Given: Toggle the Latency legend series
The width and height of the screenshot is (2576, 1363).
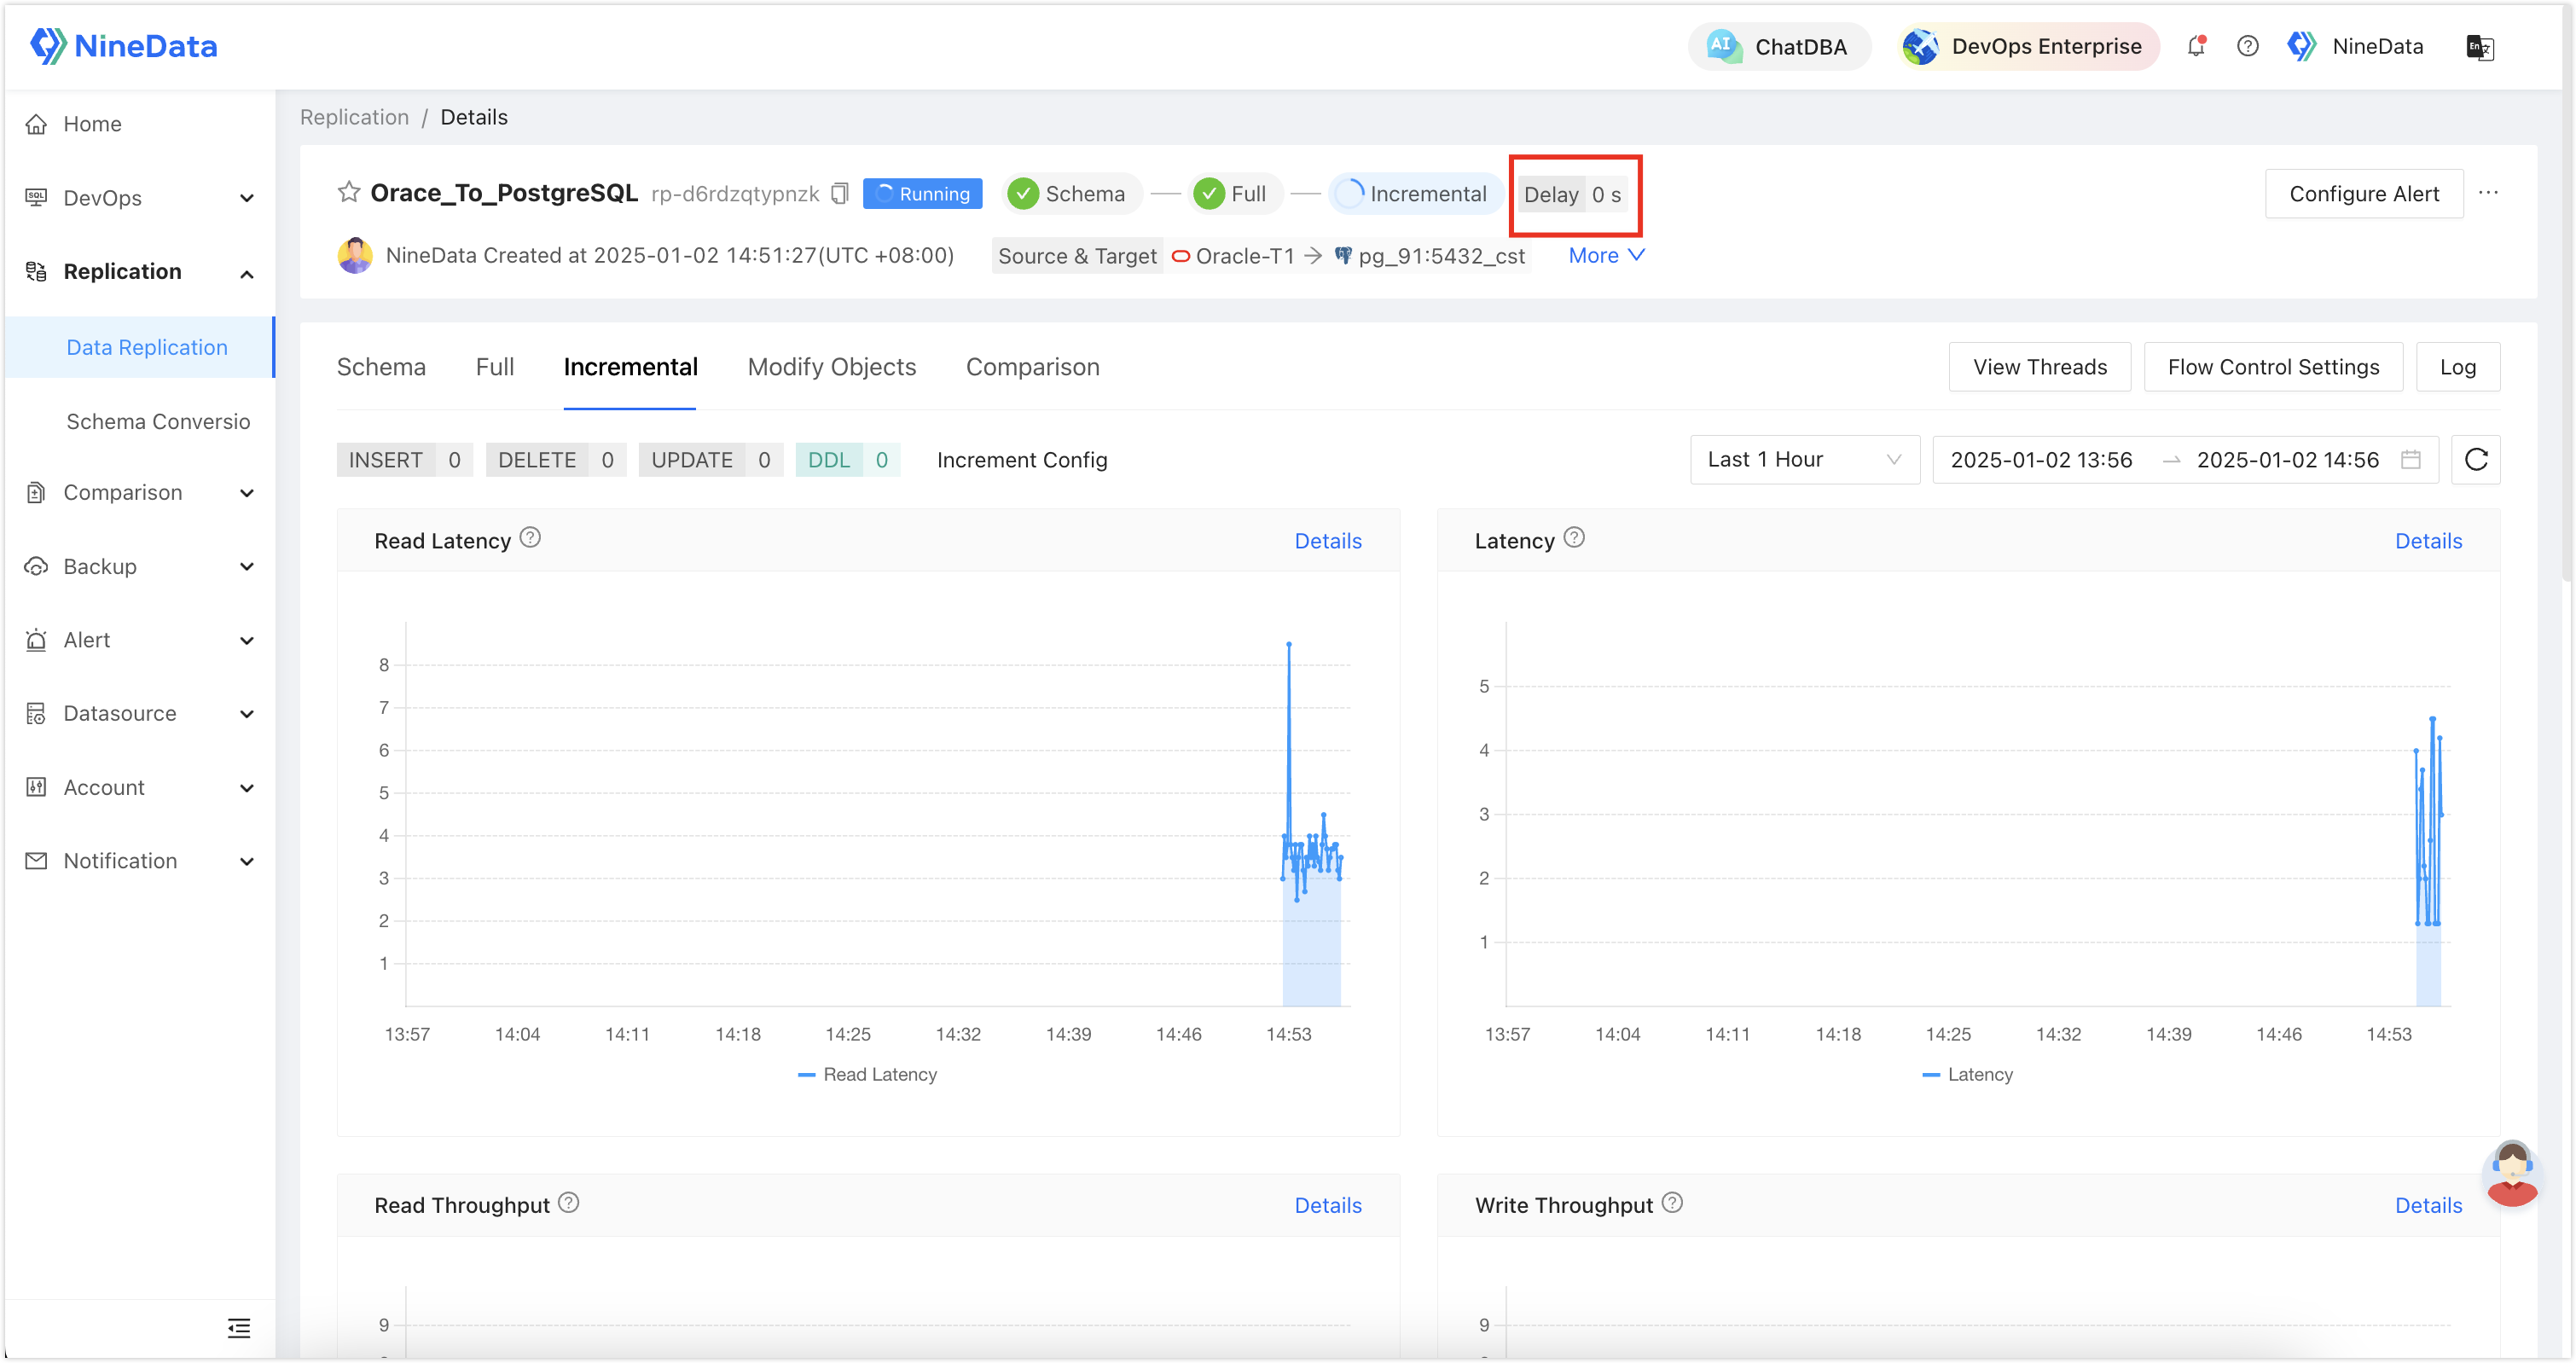Looking at the screenshot, I should [x=1968, y=1074].
